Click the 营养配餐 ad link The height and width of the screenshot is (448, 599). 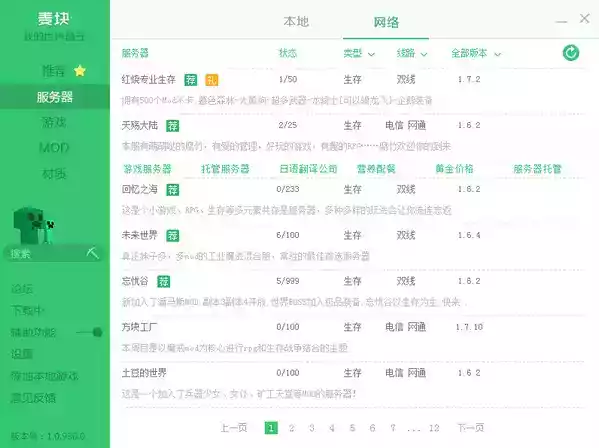tap(376, 169)
